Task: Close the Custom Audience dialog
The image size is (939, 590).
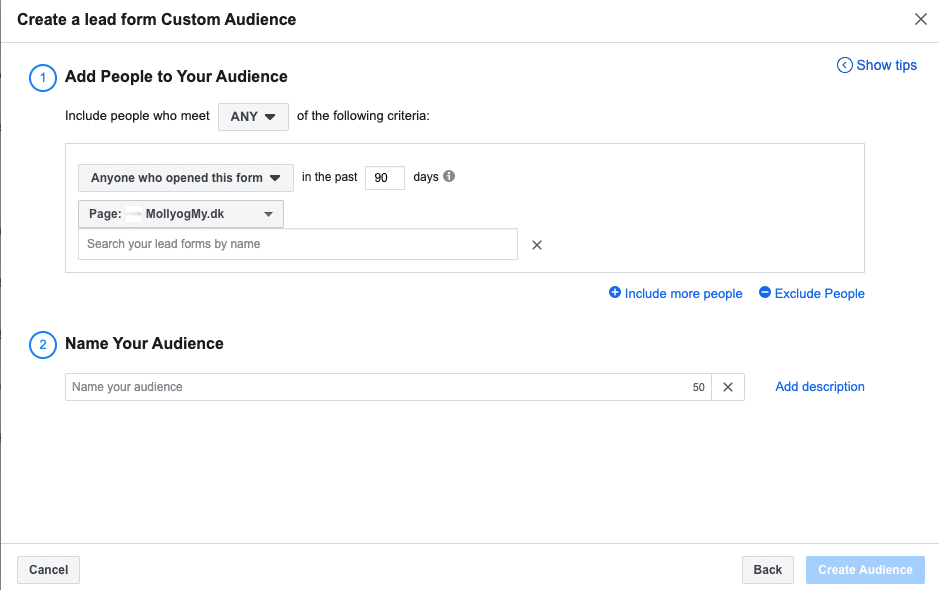Action: (920, 19)
